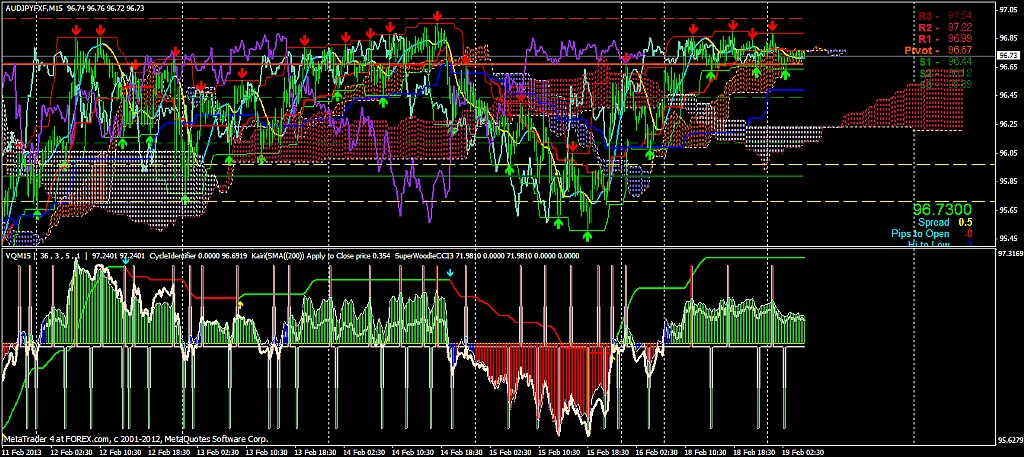Click the Pips to Open label
The height and width of the screenshot is (457, 1024).
click(x=921, y=233)
